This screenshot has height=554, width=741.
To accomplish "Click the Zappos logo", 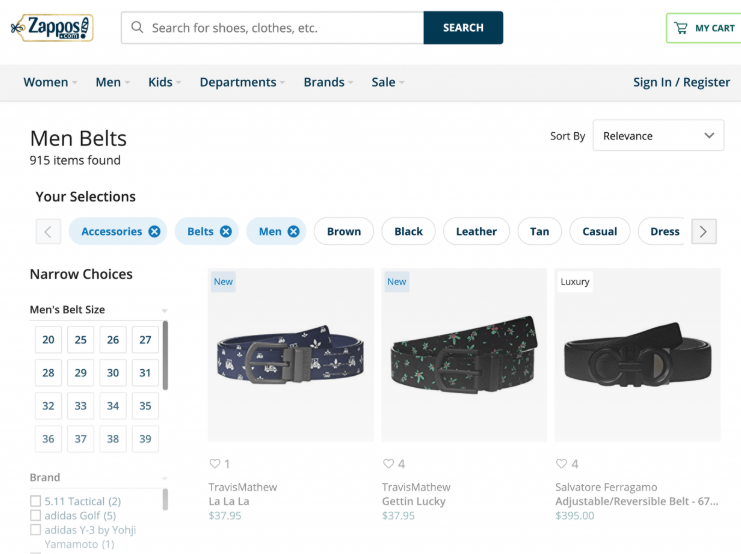I will 52,27.
